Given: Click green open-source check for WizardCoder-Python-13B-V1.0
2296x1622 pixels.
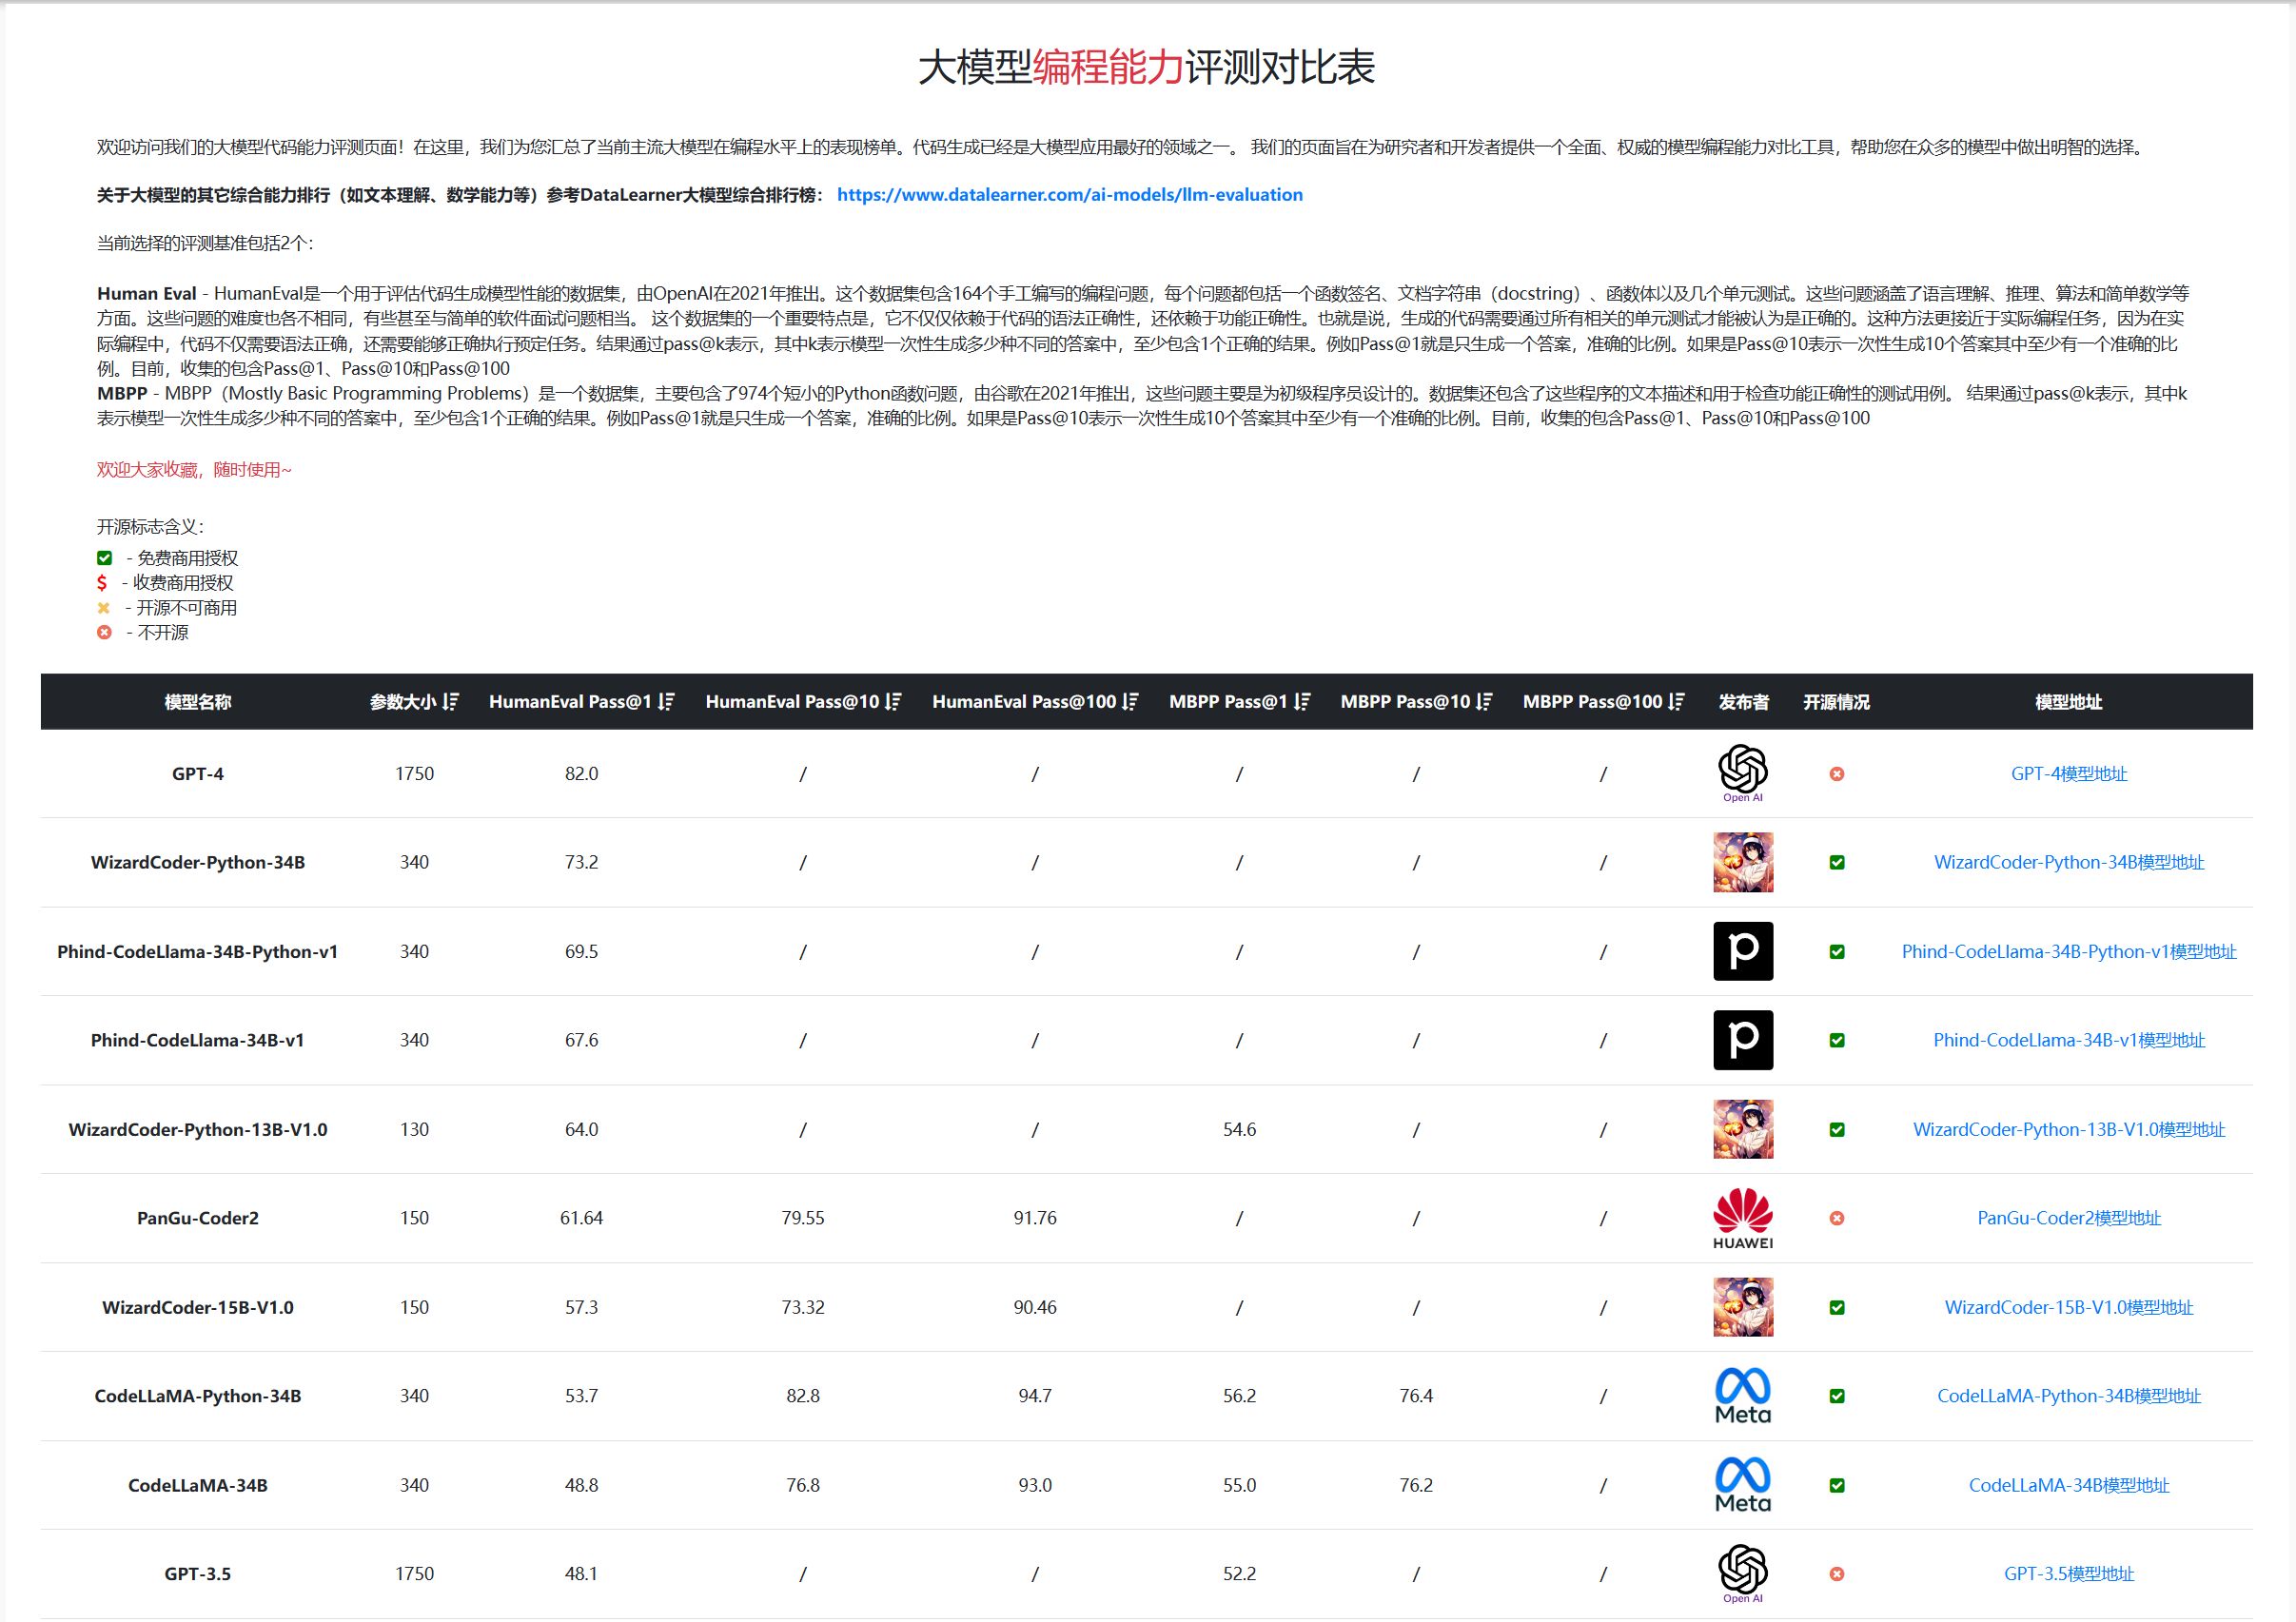Looking at the screenshot, I should coord(1836,1130).
